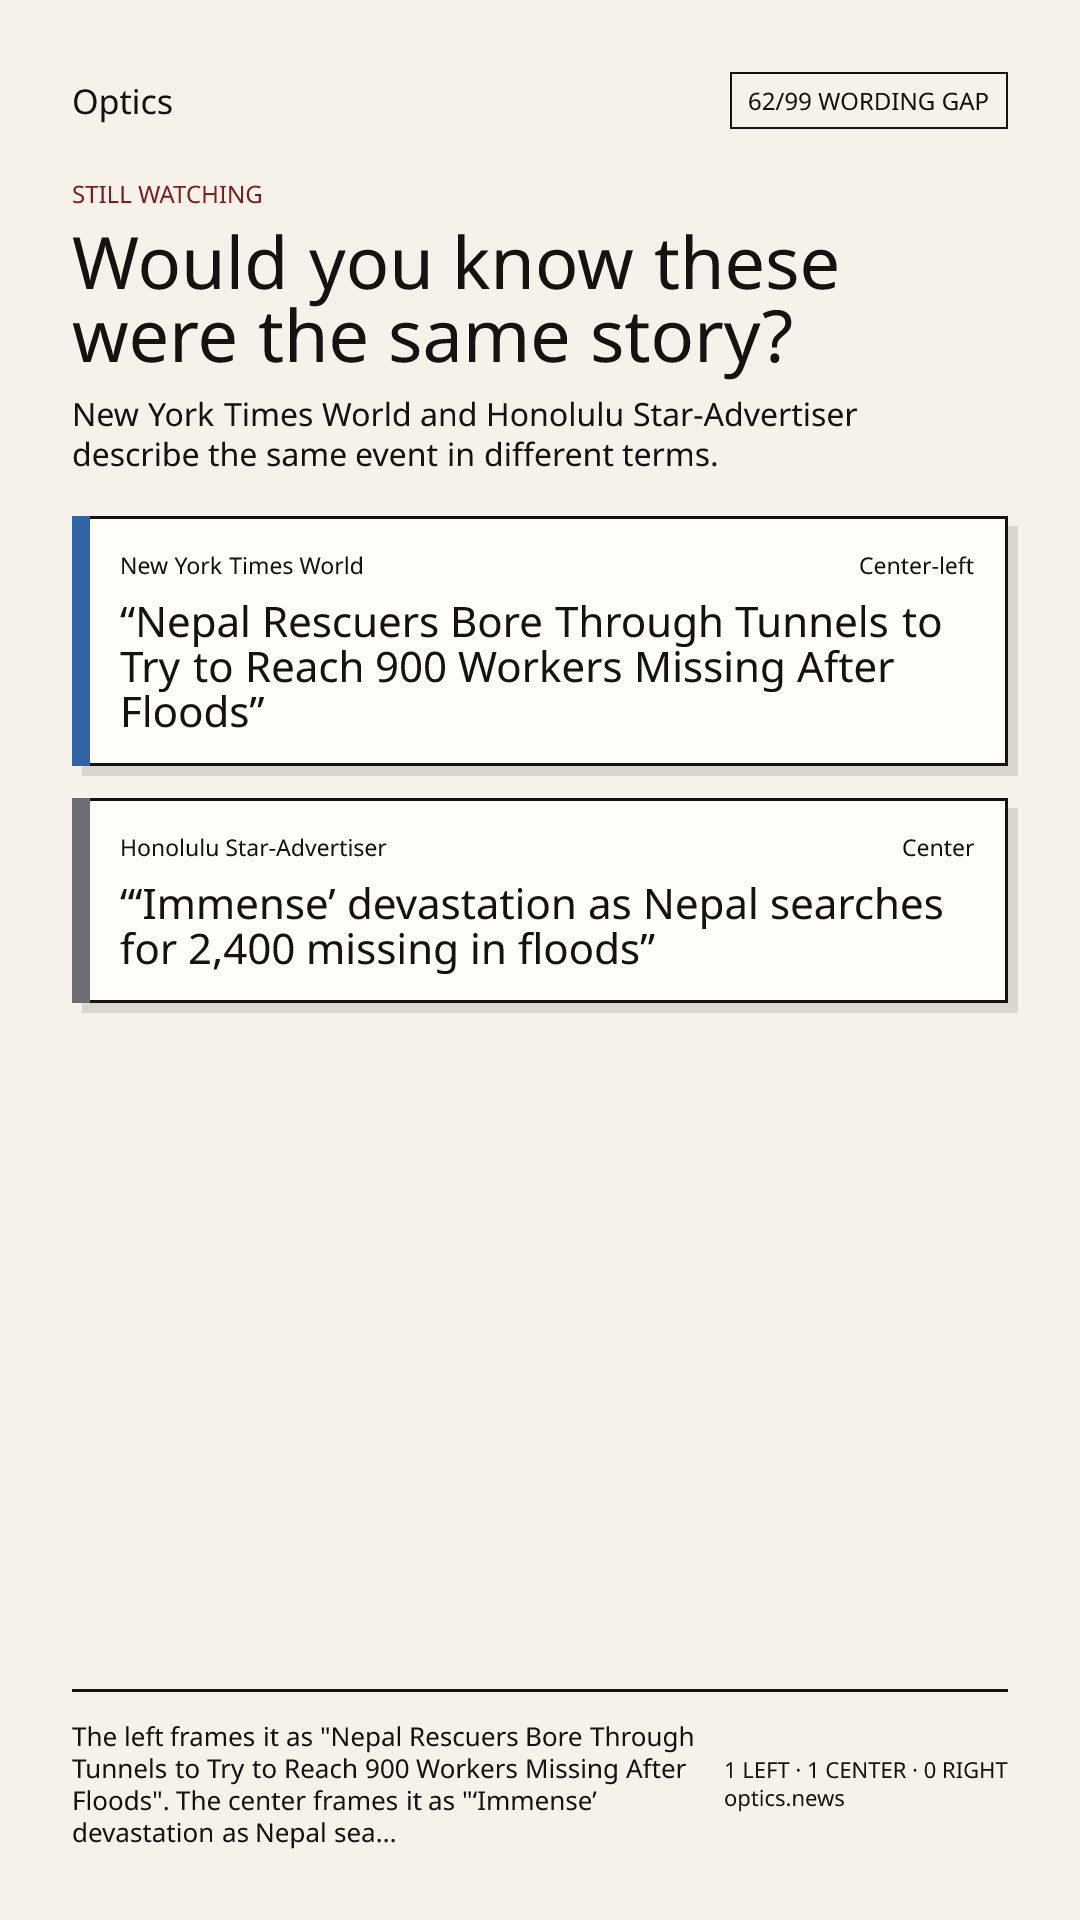Open the Nepal Rescuers Bore Through Tunnels headline
This screenshot has width=1080, height=1920.
point(531,667)
